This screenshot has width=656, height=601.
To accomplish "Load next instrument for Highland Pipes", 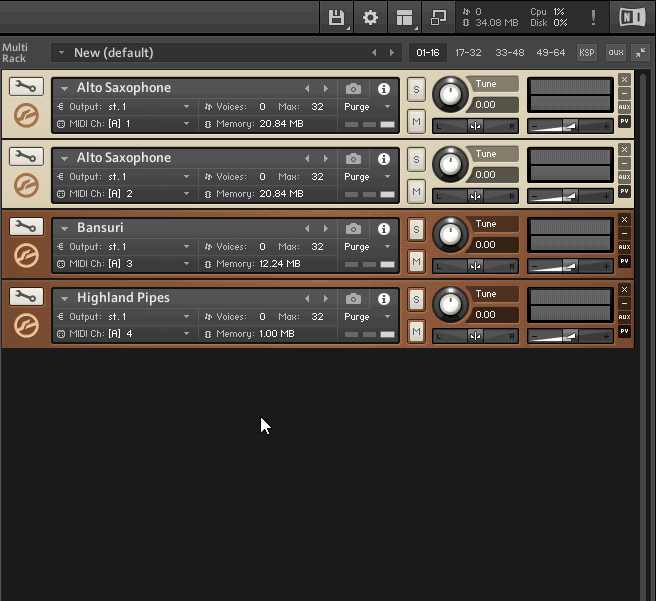I will (325, 299).
